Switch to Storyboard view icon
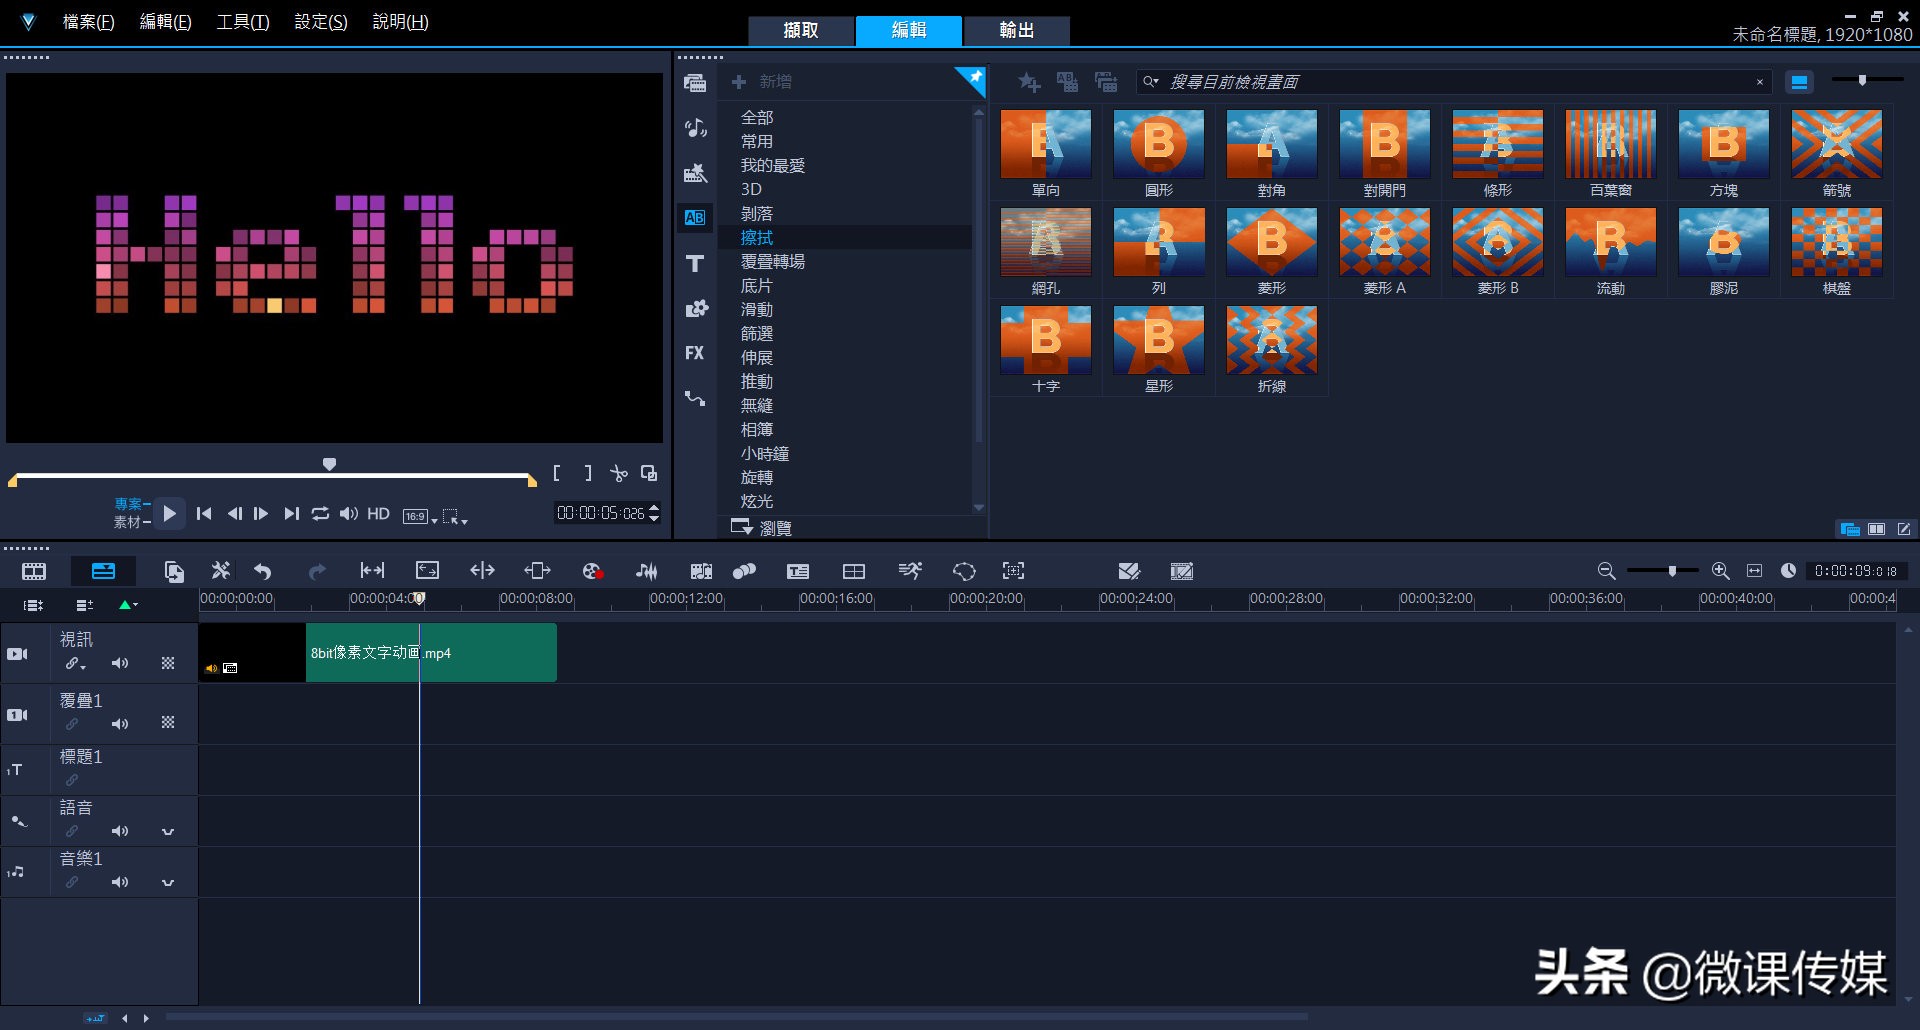This screenshot has width=1920, height=1030. click(34, 571)
